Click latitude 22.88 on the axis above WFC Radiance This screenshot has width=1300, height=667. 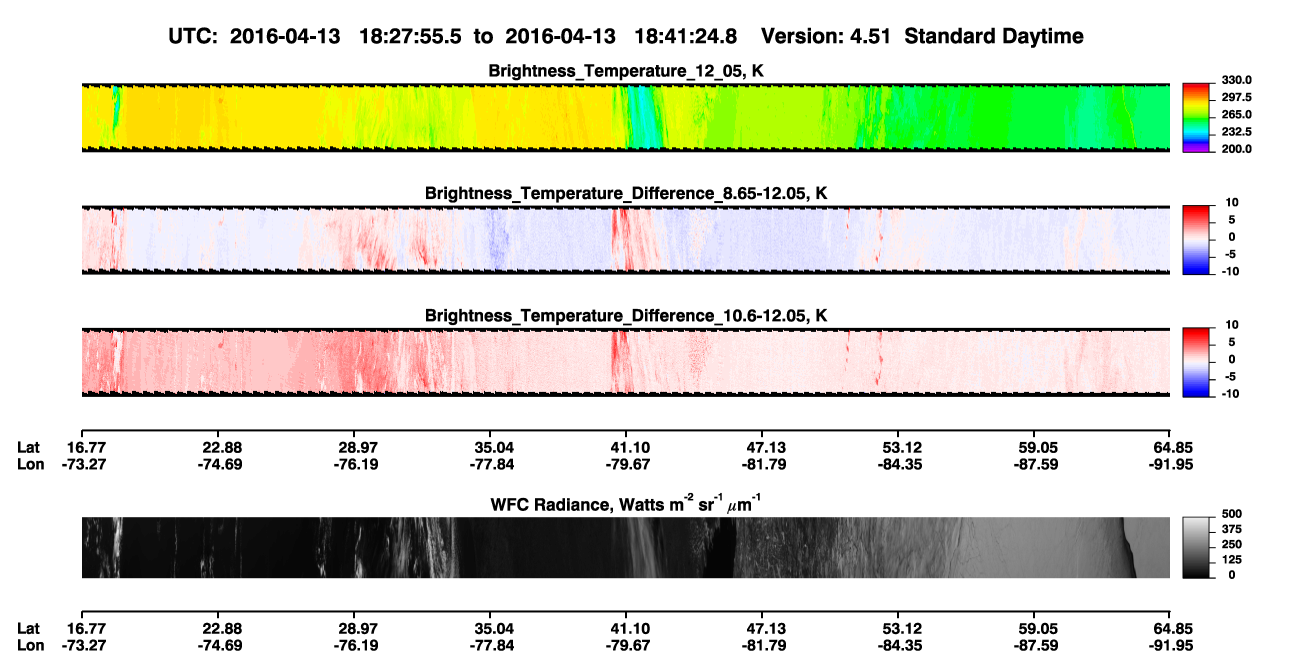pos(218,447)
